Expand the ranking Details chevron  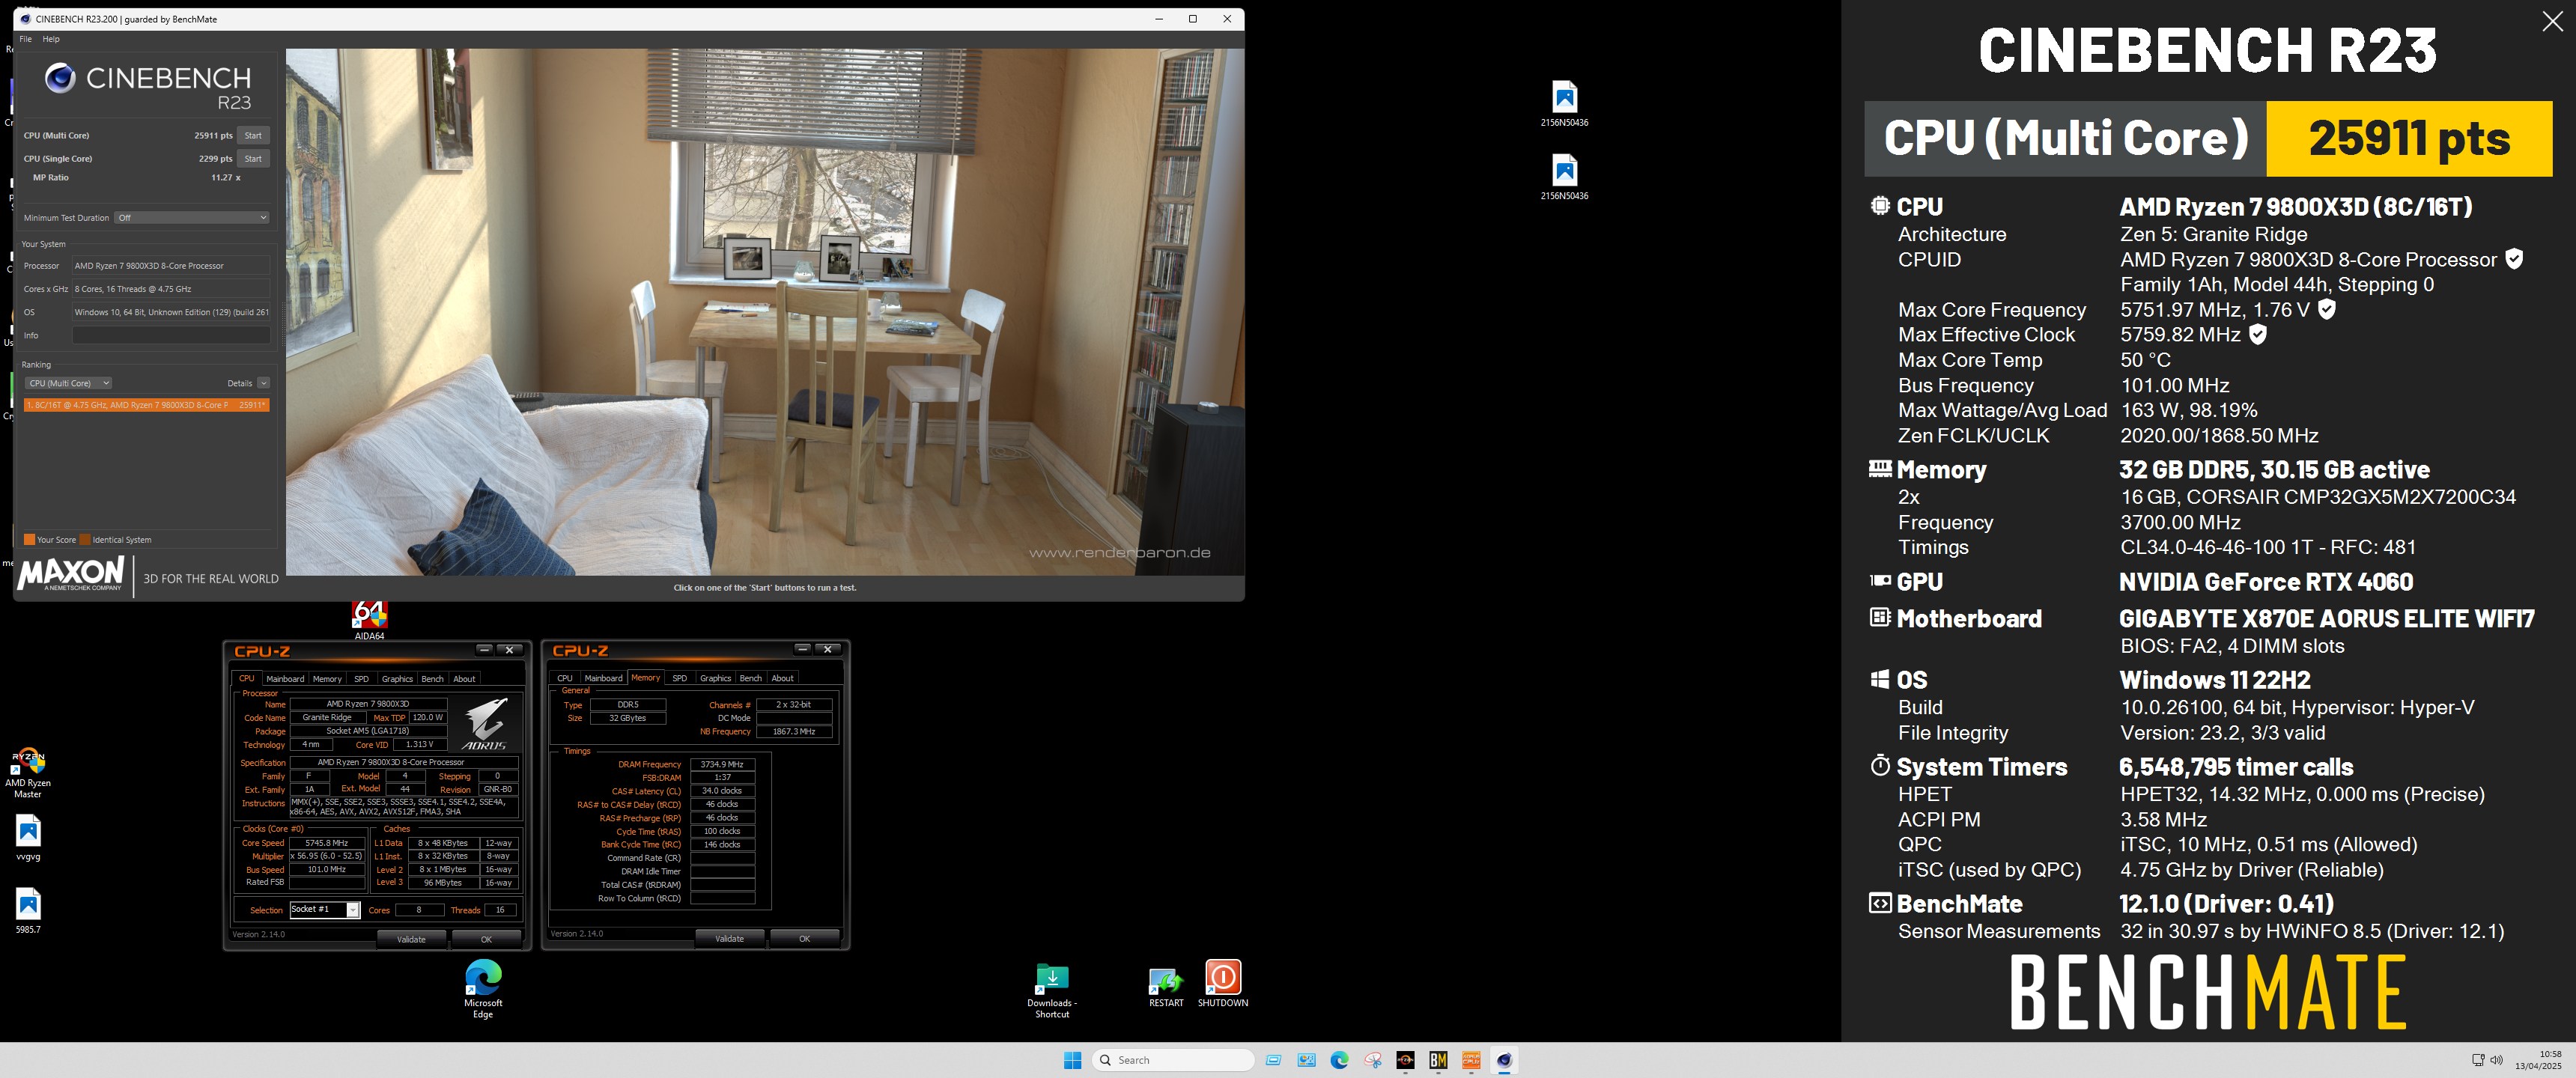tap(264, 383)
